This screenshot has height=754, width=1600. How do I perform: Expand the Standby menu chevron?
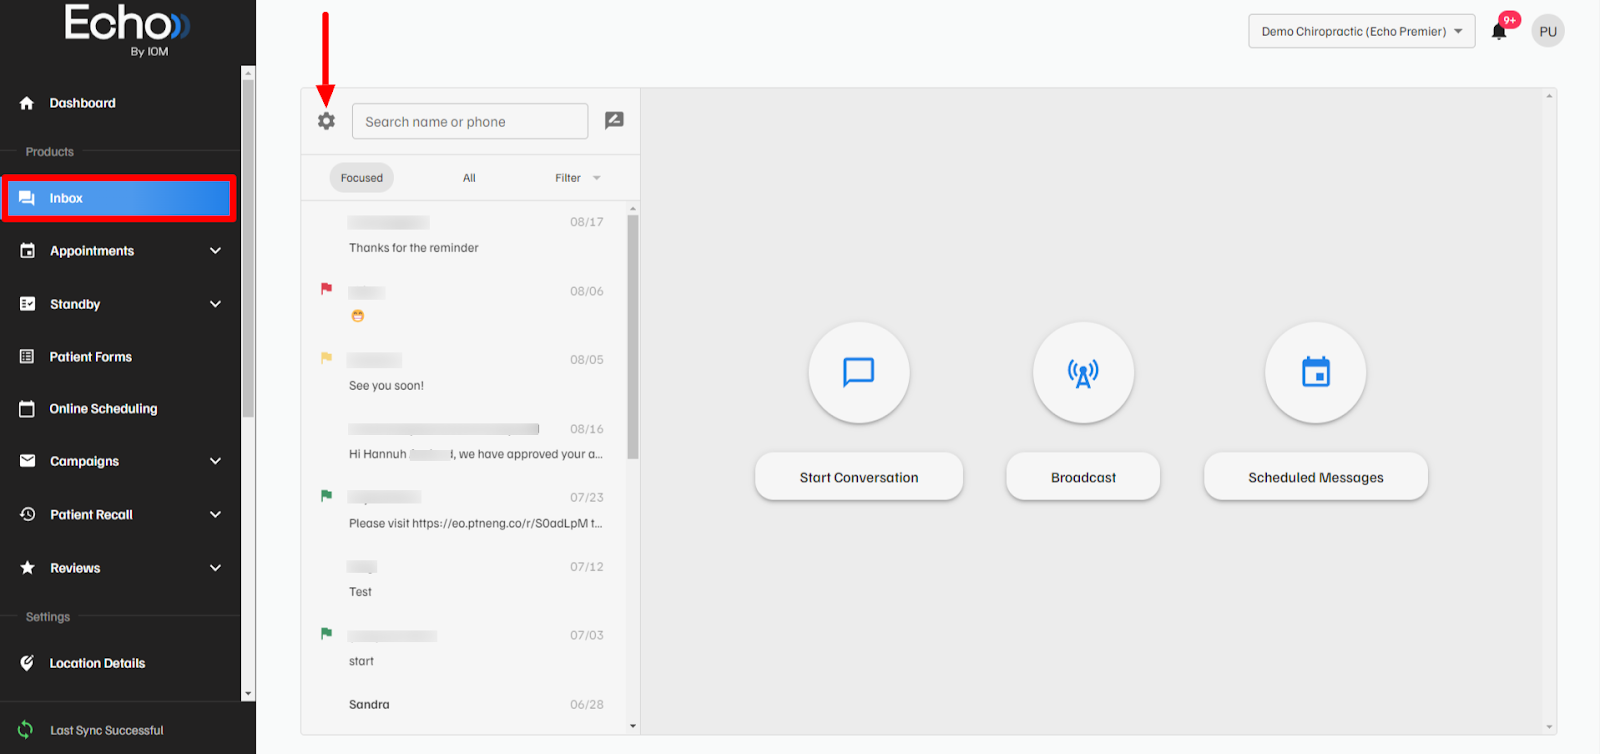pos(215,304)
